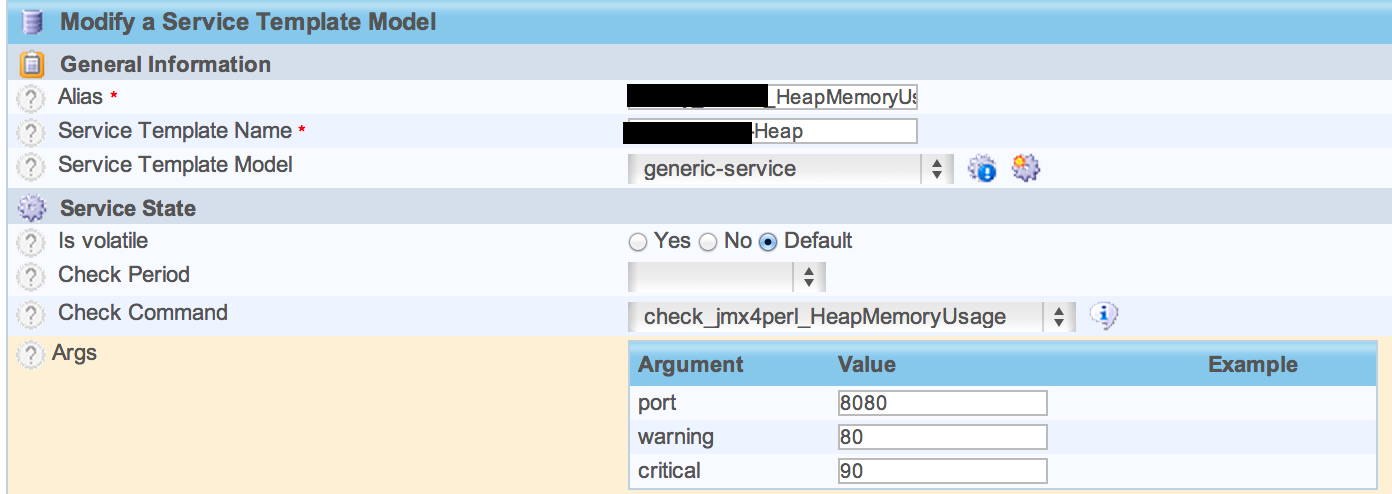Click the port value field
Viewport: 1392px width, 494px height.
pyautogui.click(x=943, y=403)
